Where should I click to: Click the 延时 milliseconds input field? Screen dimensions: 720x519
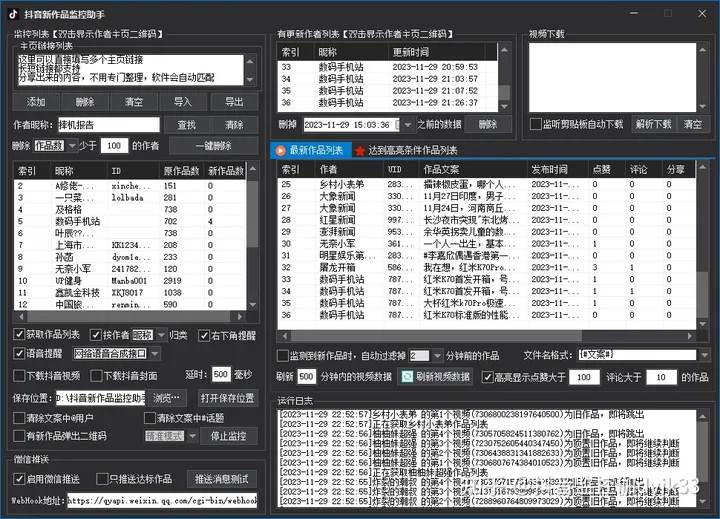click(220, 374)
